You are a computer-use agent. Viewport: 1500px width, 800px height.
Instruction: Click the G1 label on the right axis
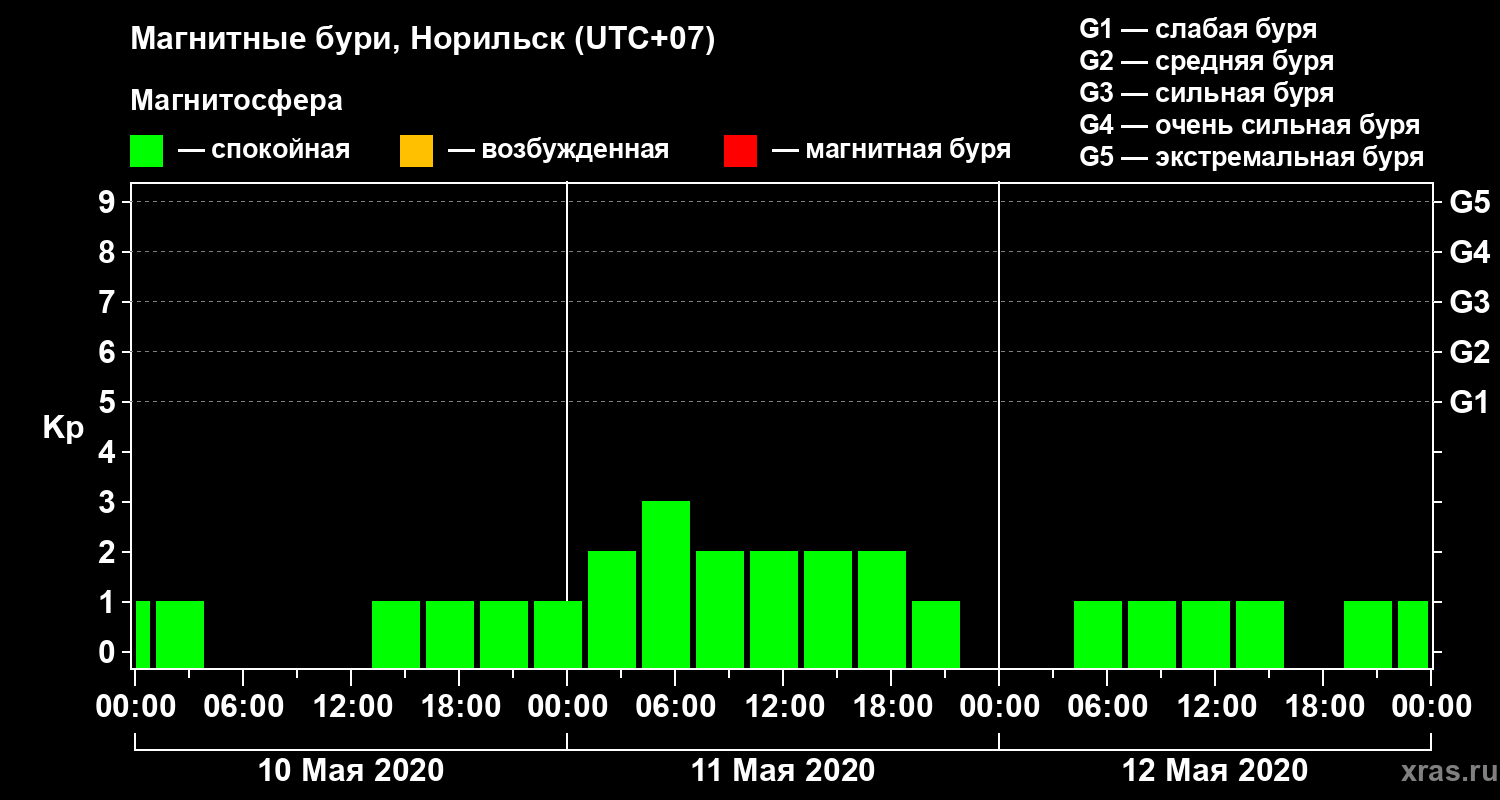[1470, 402]
